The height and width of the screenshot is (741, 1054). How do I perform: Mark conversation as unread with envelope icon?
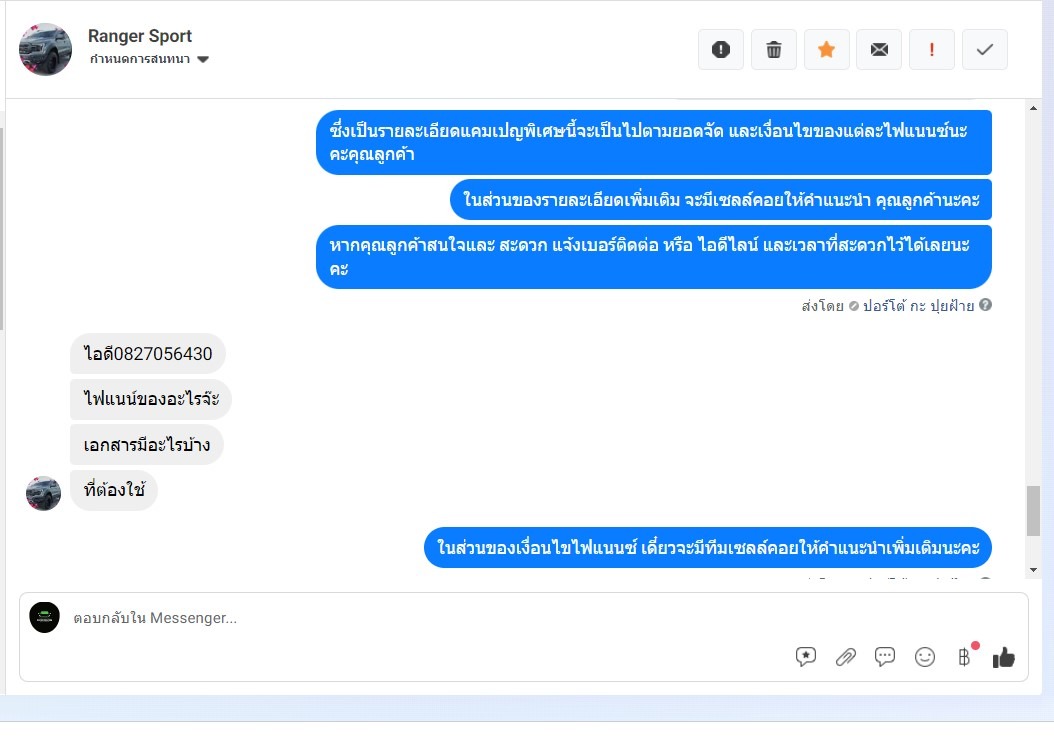[x=879, y=50]
